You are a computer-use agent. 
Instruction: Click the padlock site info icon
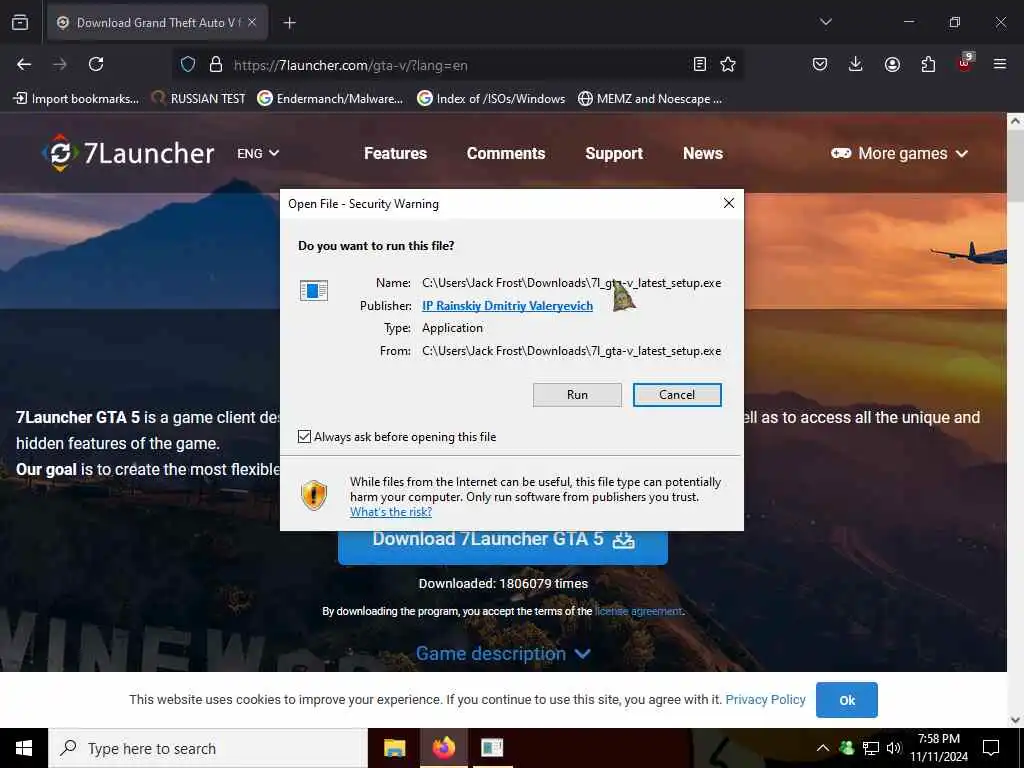point(216,65)
